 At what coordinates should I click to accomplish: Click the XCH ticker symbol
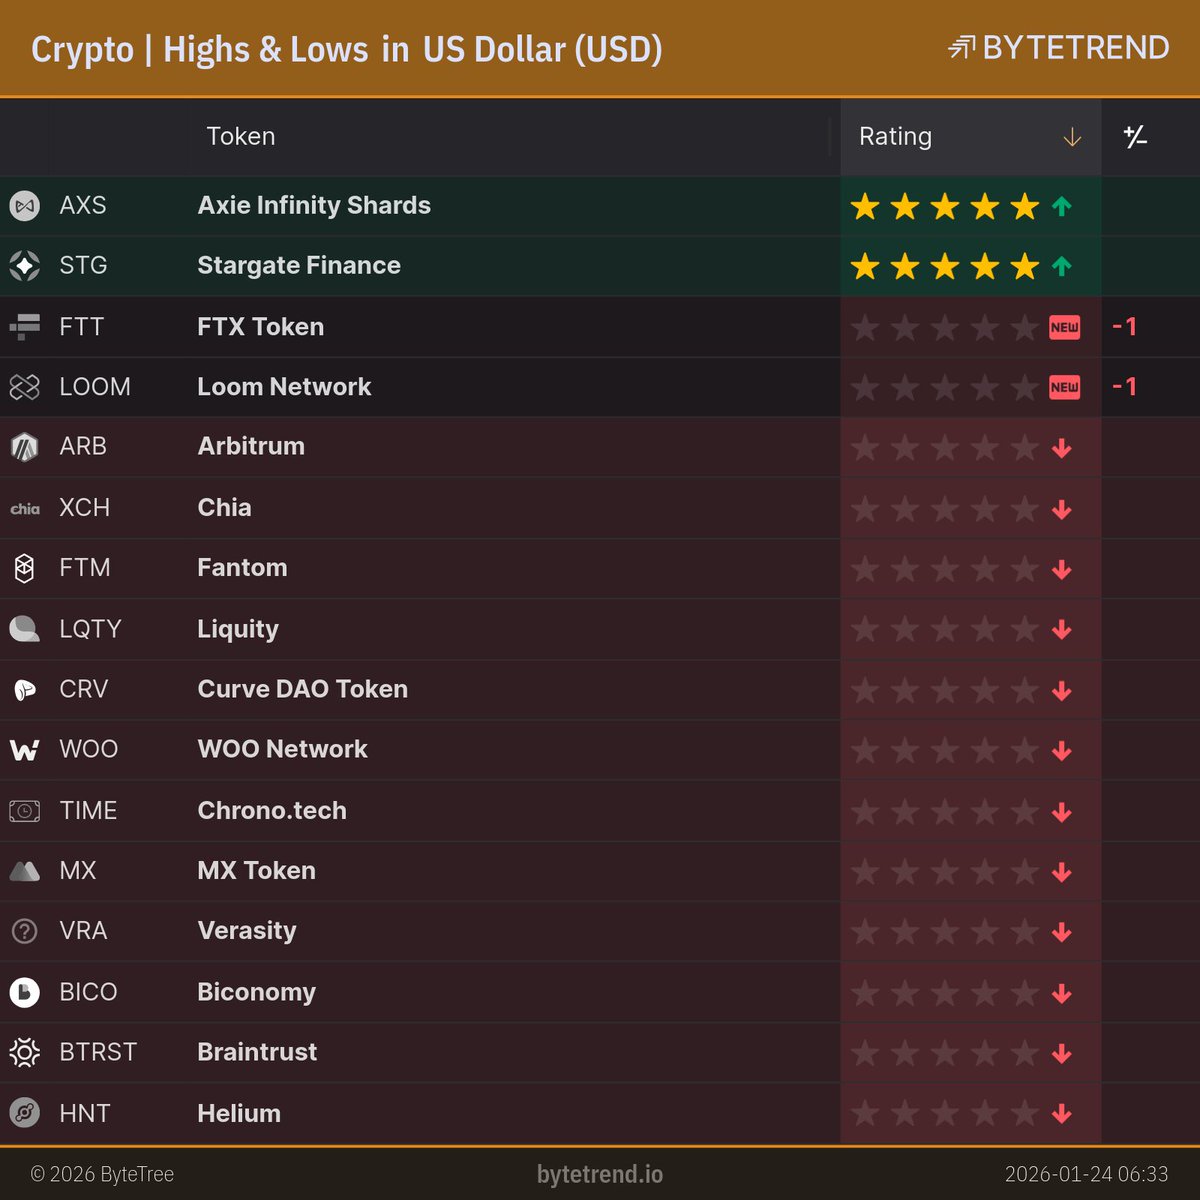coord(85,508)
